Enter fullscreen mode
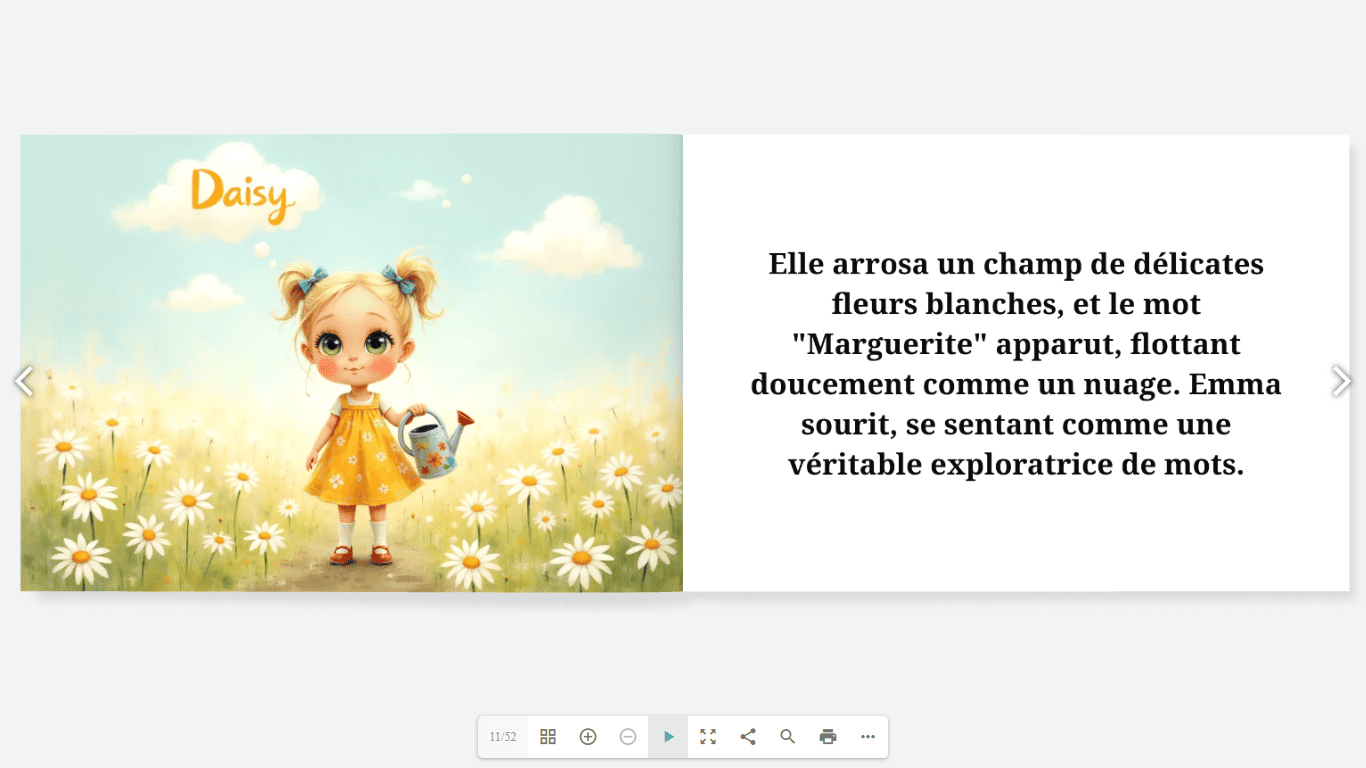1366x768 pixels. pos(708,737)
